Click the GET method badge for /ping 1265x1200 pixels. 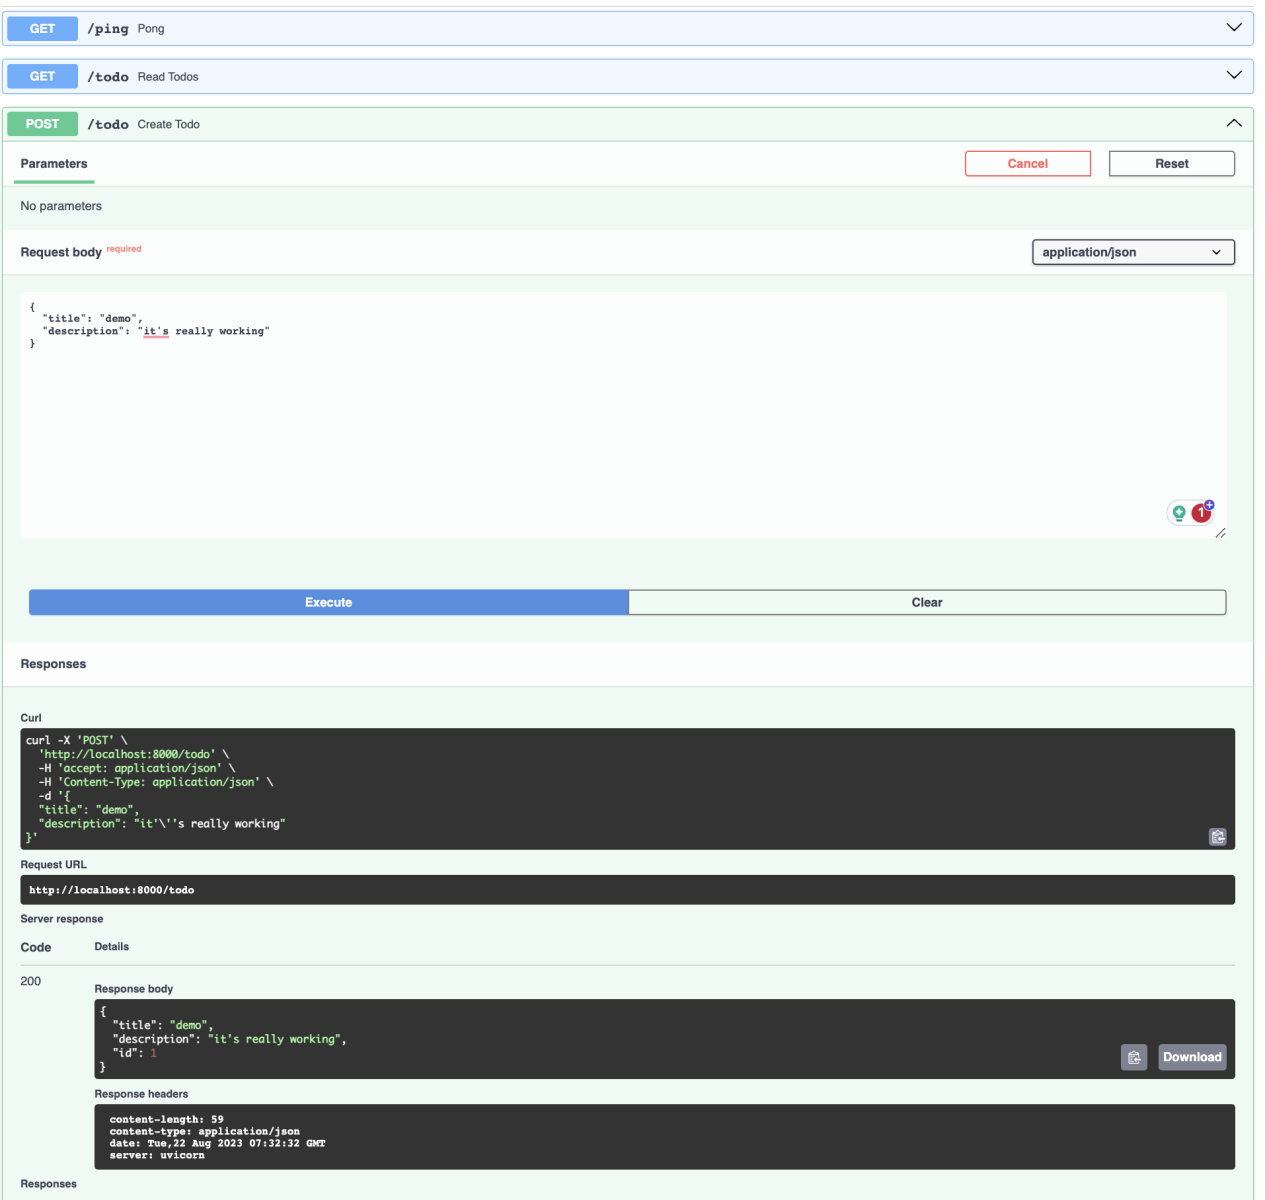[42, 29]
